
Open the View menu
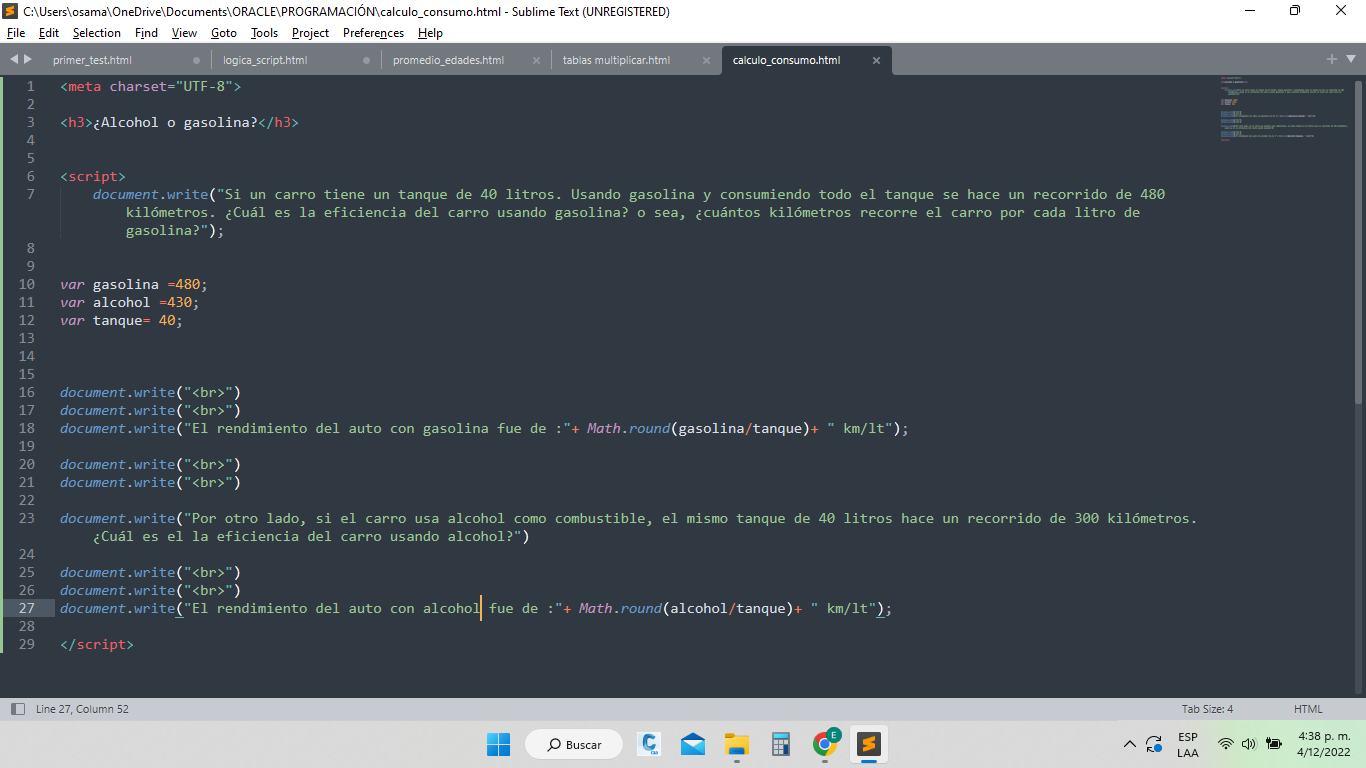coord(184,33)
